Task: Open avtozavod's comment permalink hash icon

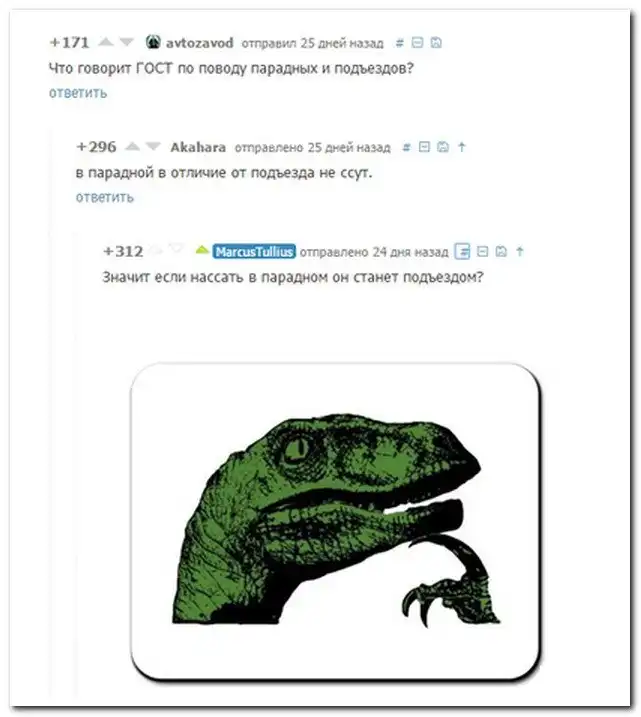Action: coord(400,43)
